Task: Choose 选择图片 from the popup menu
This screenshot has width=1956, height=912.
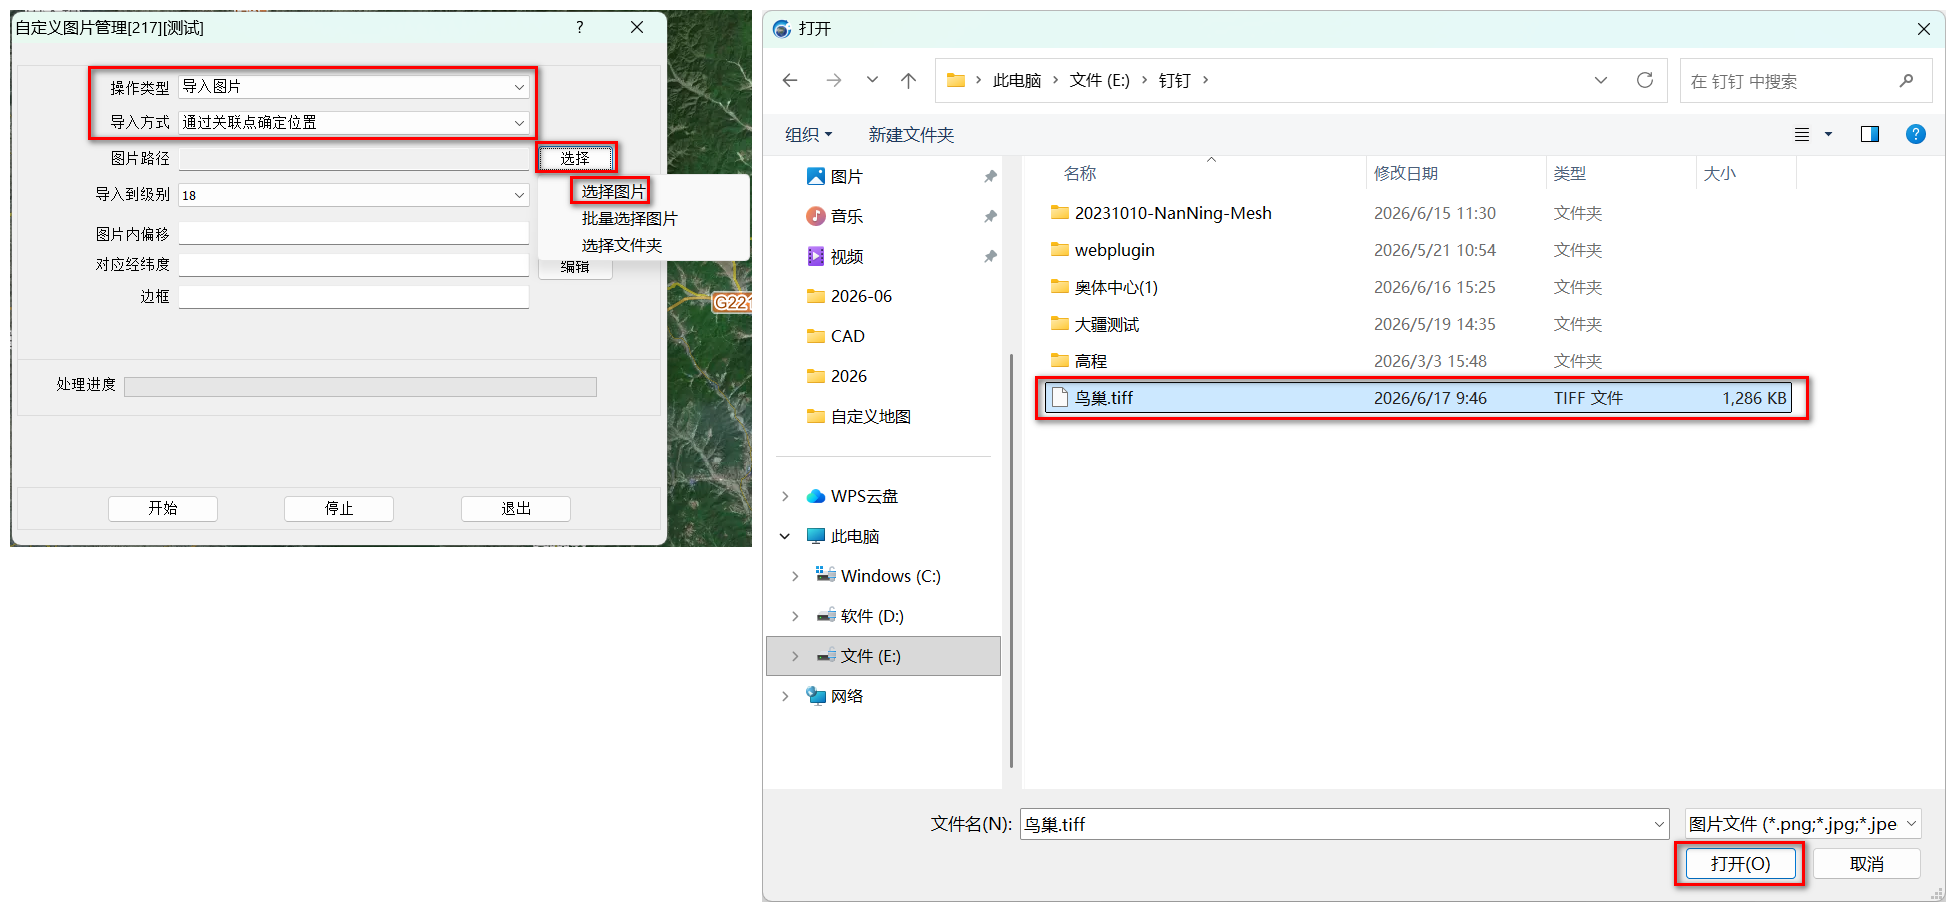Action: click(613, 191)
